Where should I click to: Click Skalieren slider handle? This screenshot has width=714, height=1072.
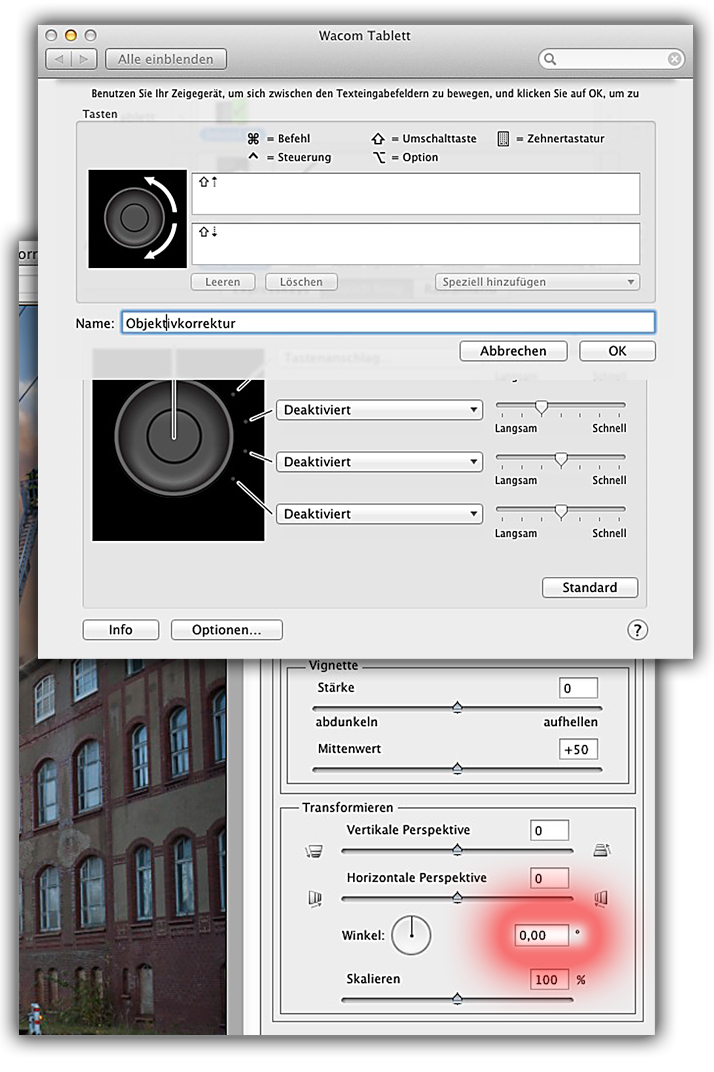tap(458, 999)
